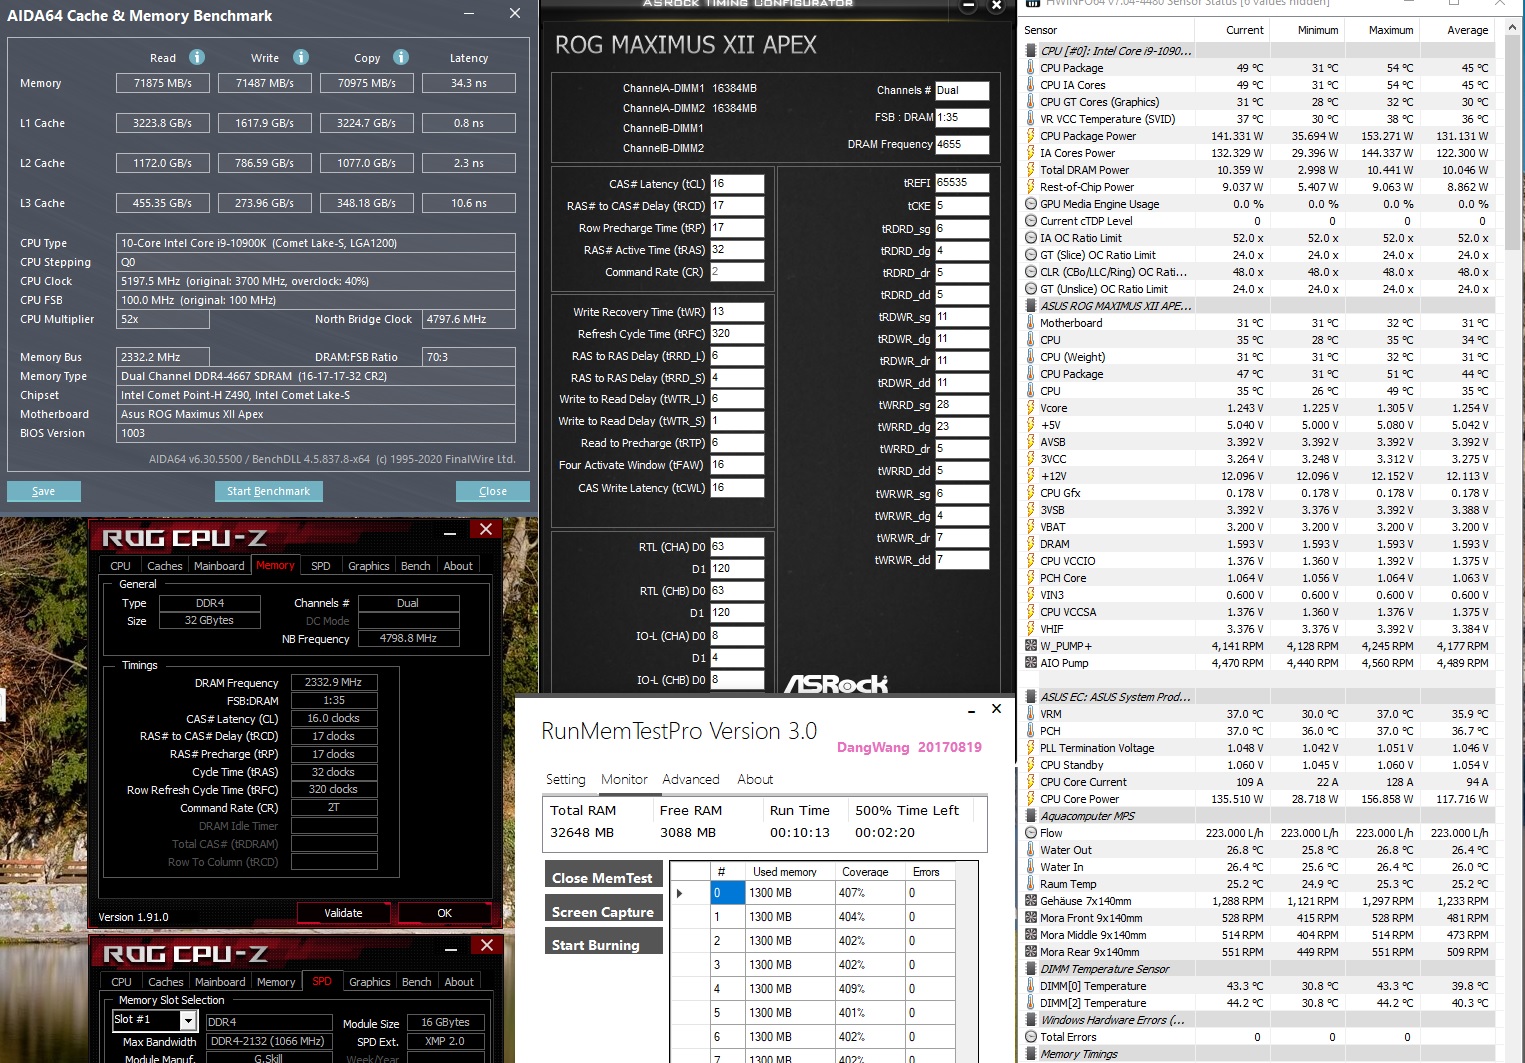Click the info icon next to Copy in AIDA64
Screen dimensions: 1525x1063
click(x=401, y=57)
